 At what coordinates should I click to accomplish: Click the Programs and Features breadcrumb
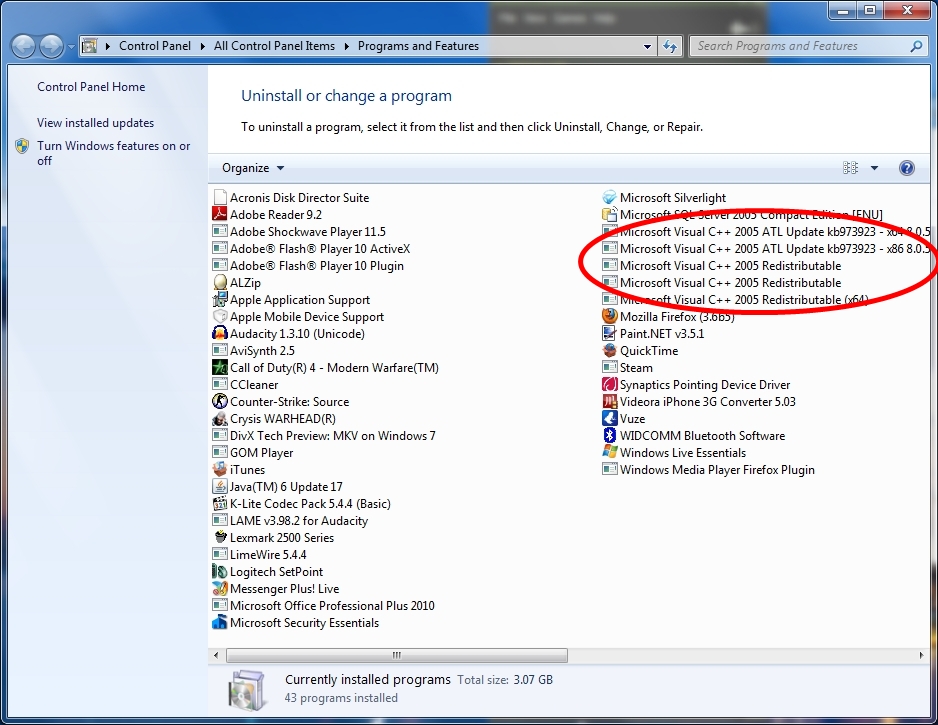[418, 46]
